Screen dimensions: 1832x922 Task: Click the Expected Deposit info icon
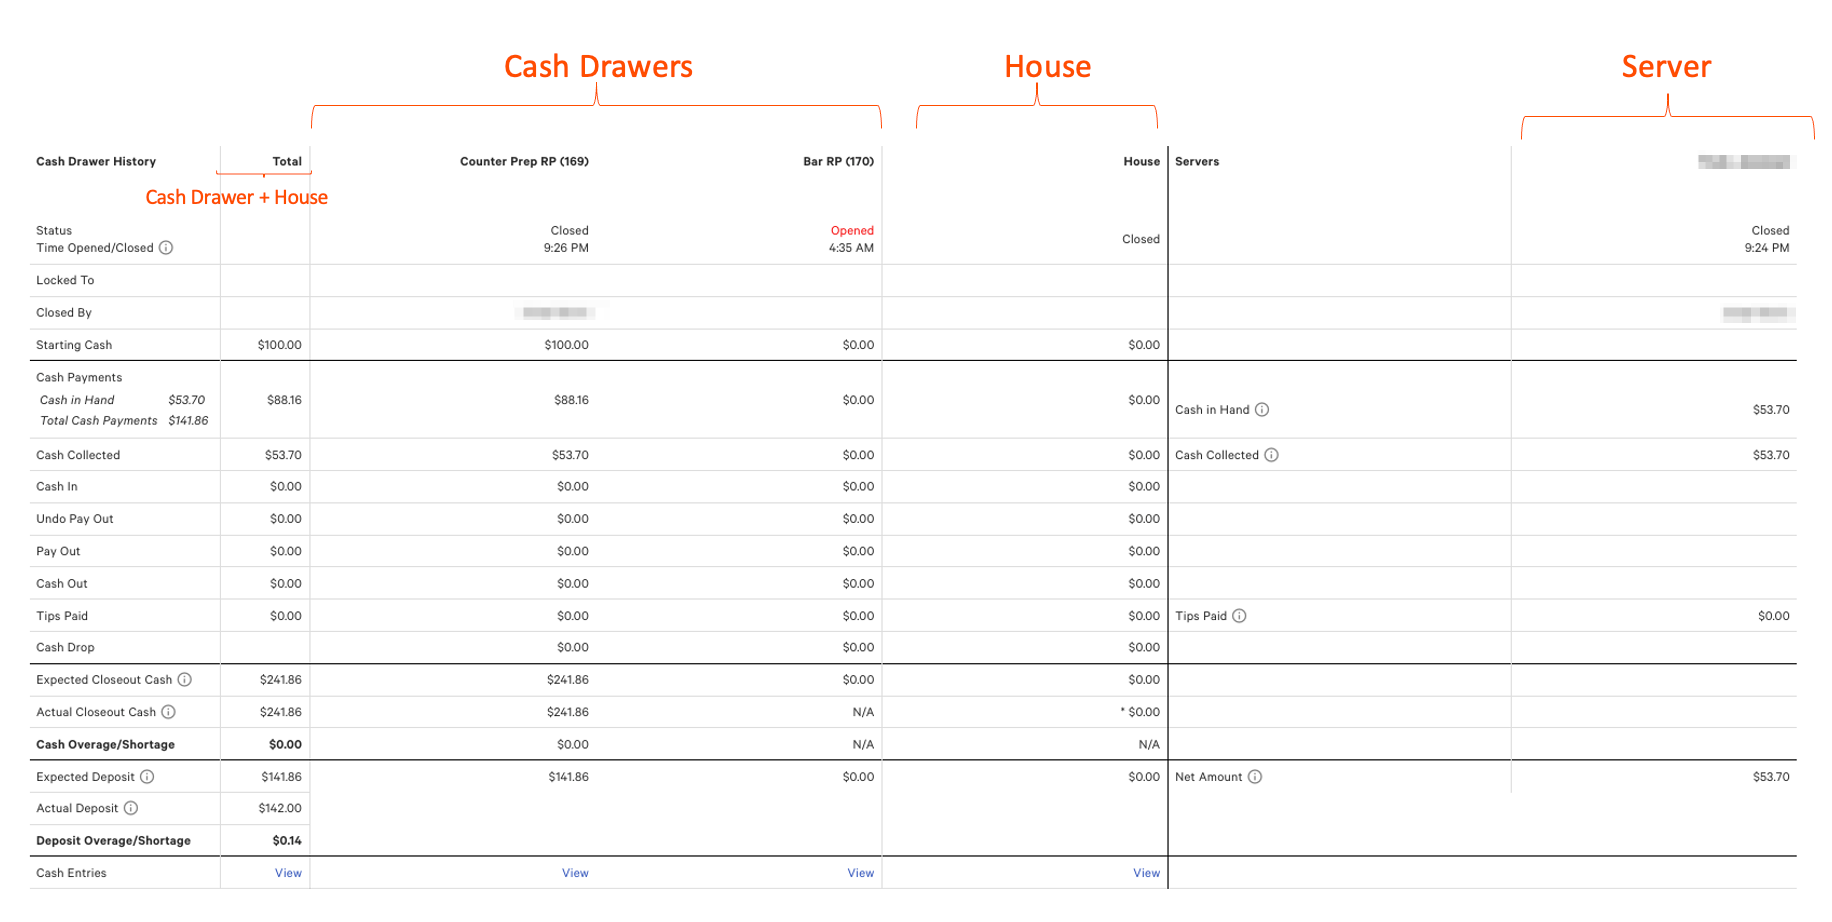click(148, 776)
